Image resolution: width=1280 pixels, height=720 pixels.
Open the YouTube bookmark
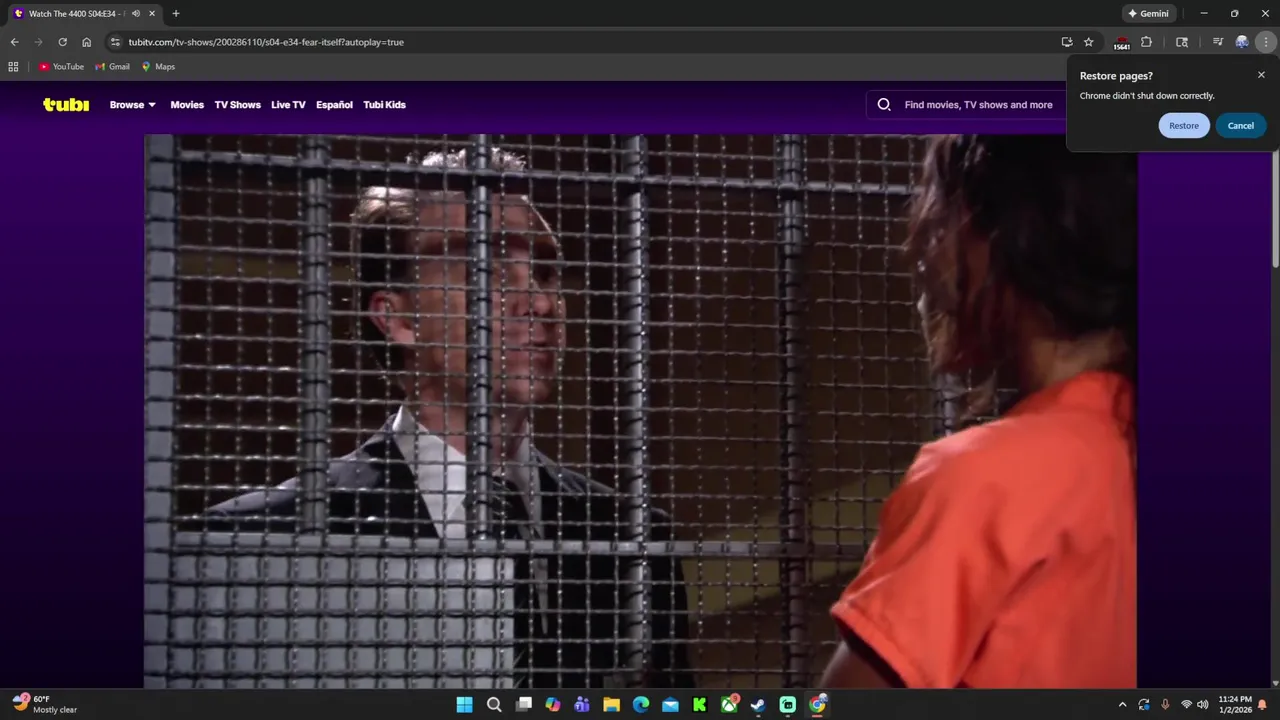click(x=61, y=67)
